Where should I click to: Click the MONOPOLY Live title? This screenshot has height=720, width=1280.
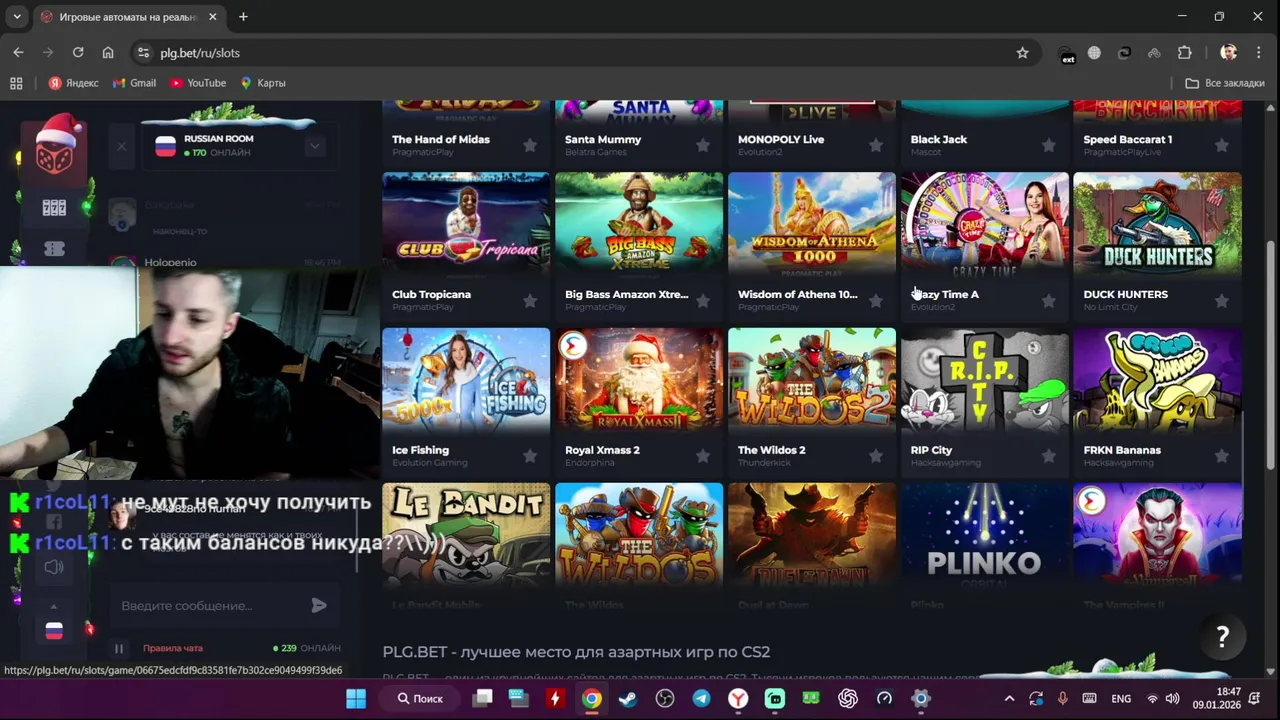click(781, 139)
